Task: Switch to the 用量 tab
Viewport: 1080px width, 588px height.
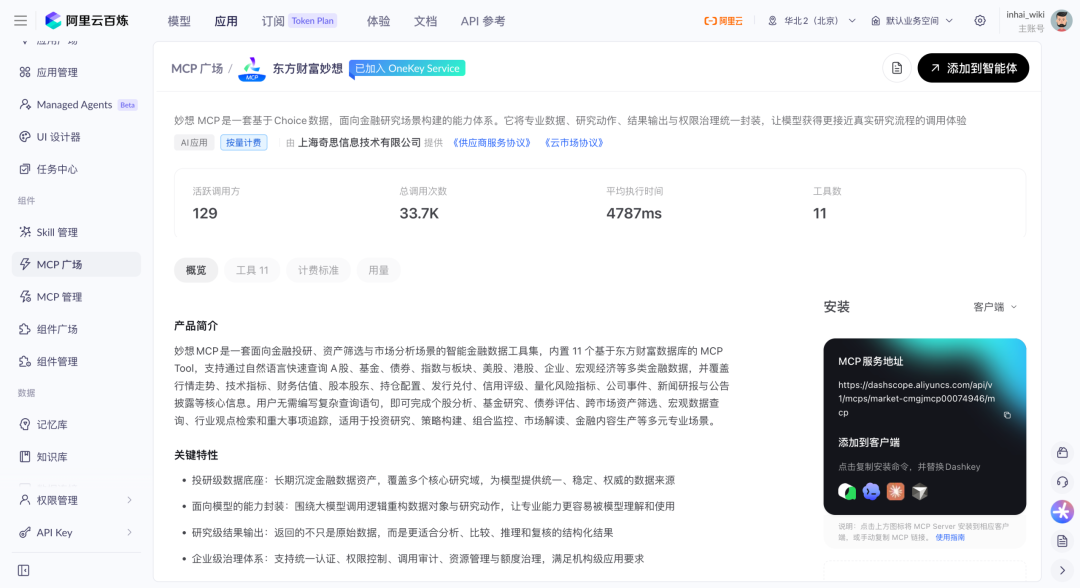Action: pyautogui.click(x=378, y=270)
